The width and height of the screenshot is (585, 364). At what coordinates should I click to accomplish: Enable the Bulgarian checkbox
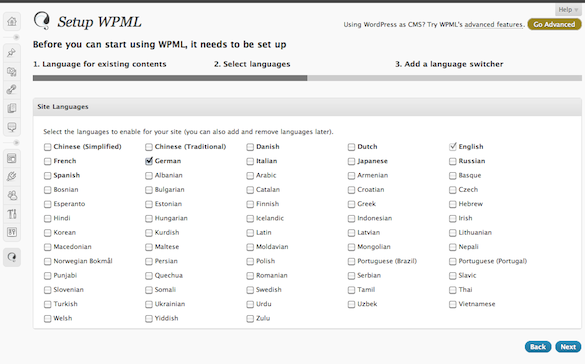pyautogui.click(x=149, y=190)
